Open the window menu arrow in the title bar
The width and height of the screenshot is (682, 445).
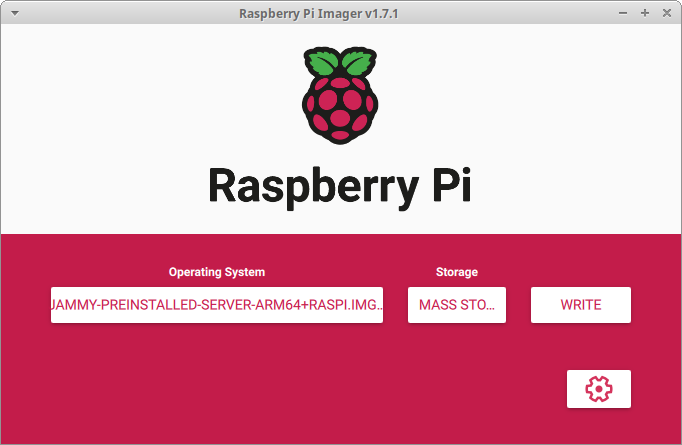pos(15,13)
